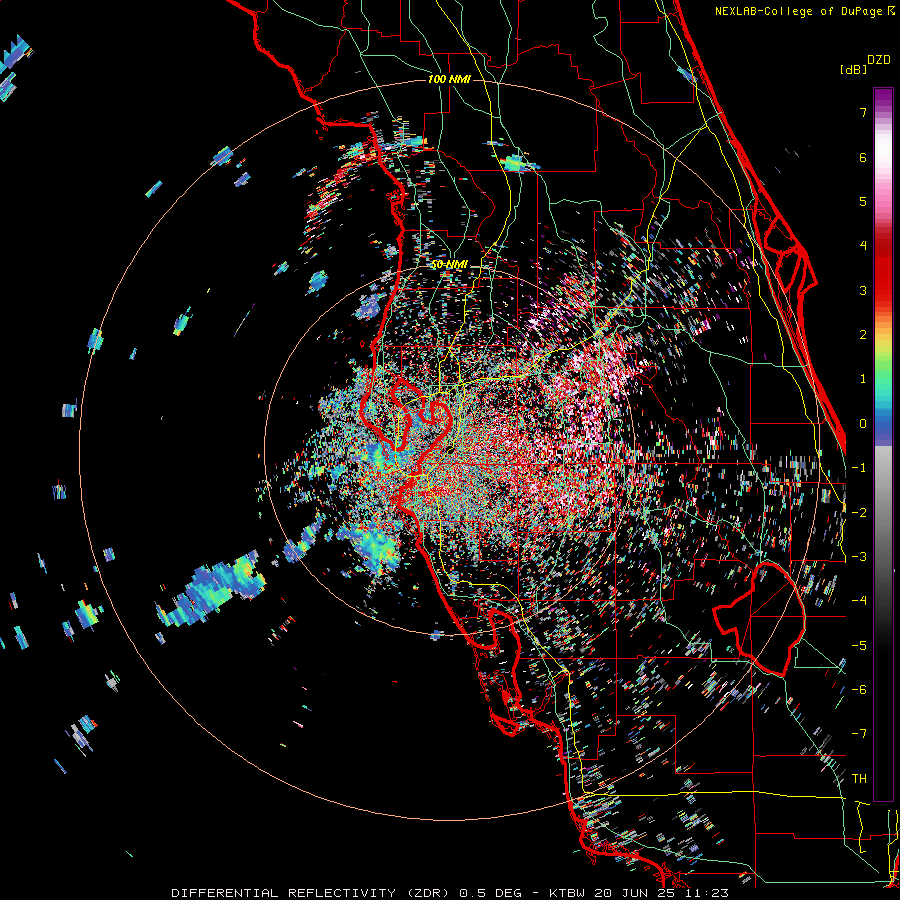
Task: Select the -5 dB scale value
Action: point(859,646)
